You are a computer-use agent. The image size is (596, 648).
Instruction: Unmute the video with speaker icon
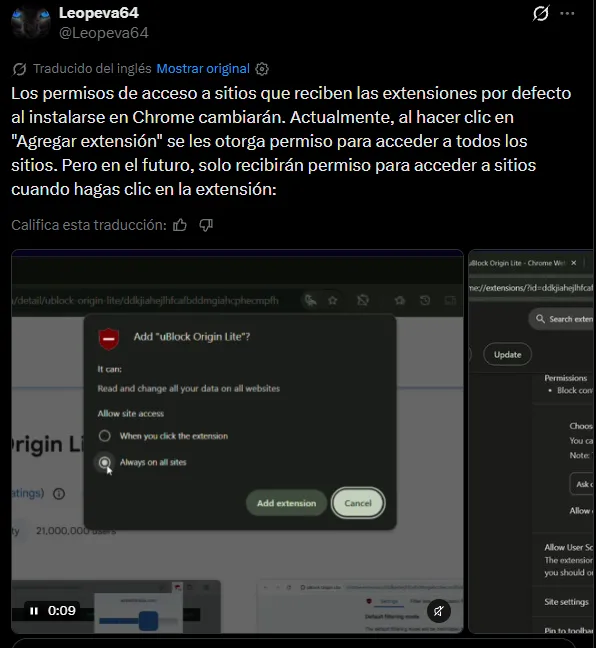439,611
